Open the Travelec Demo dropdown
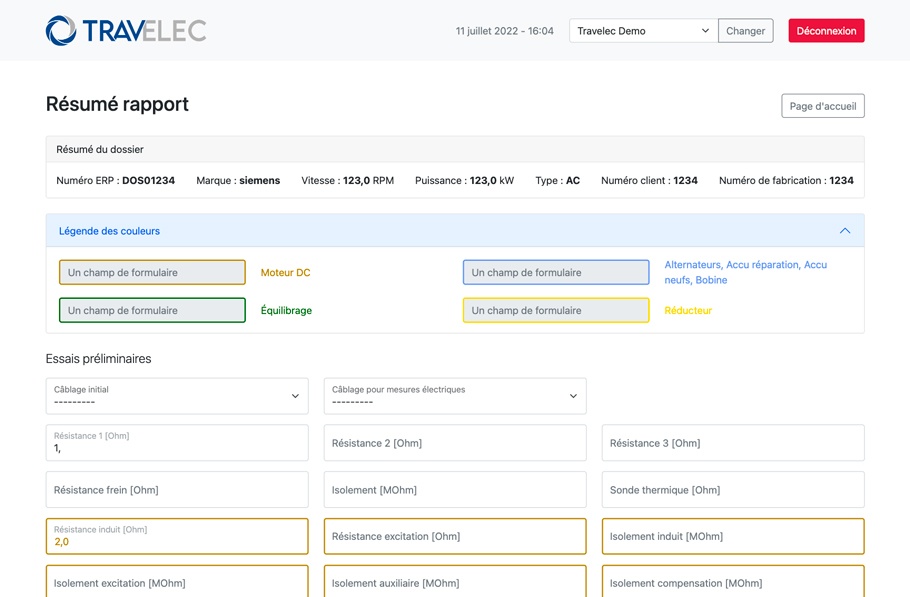 tap(643, 31)
